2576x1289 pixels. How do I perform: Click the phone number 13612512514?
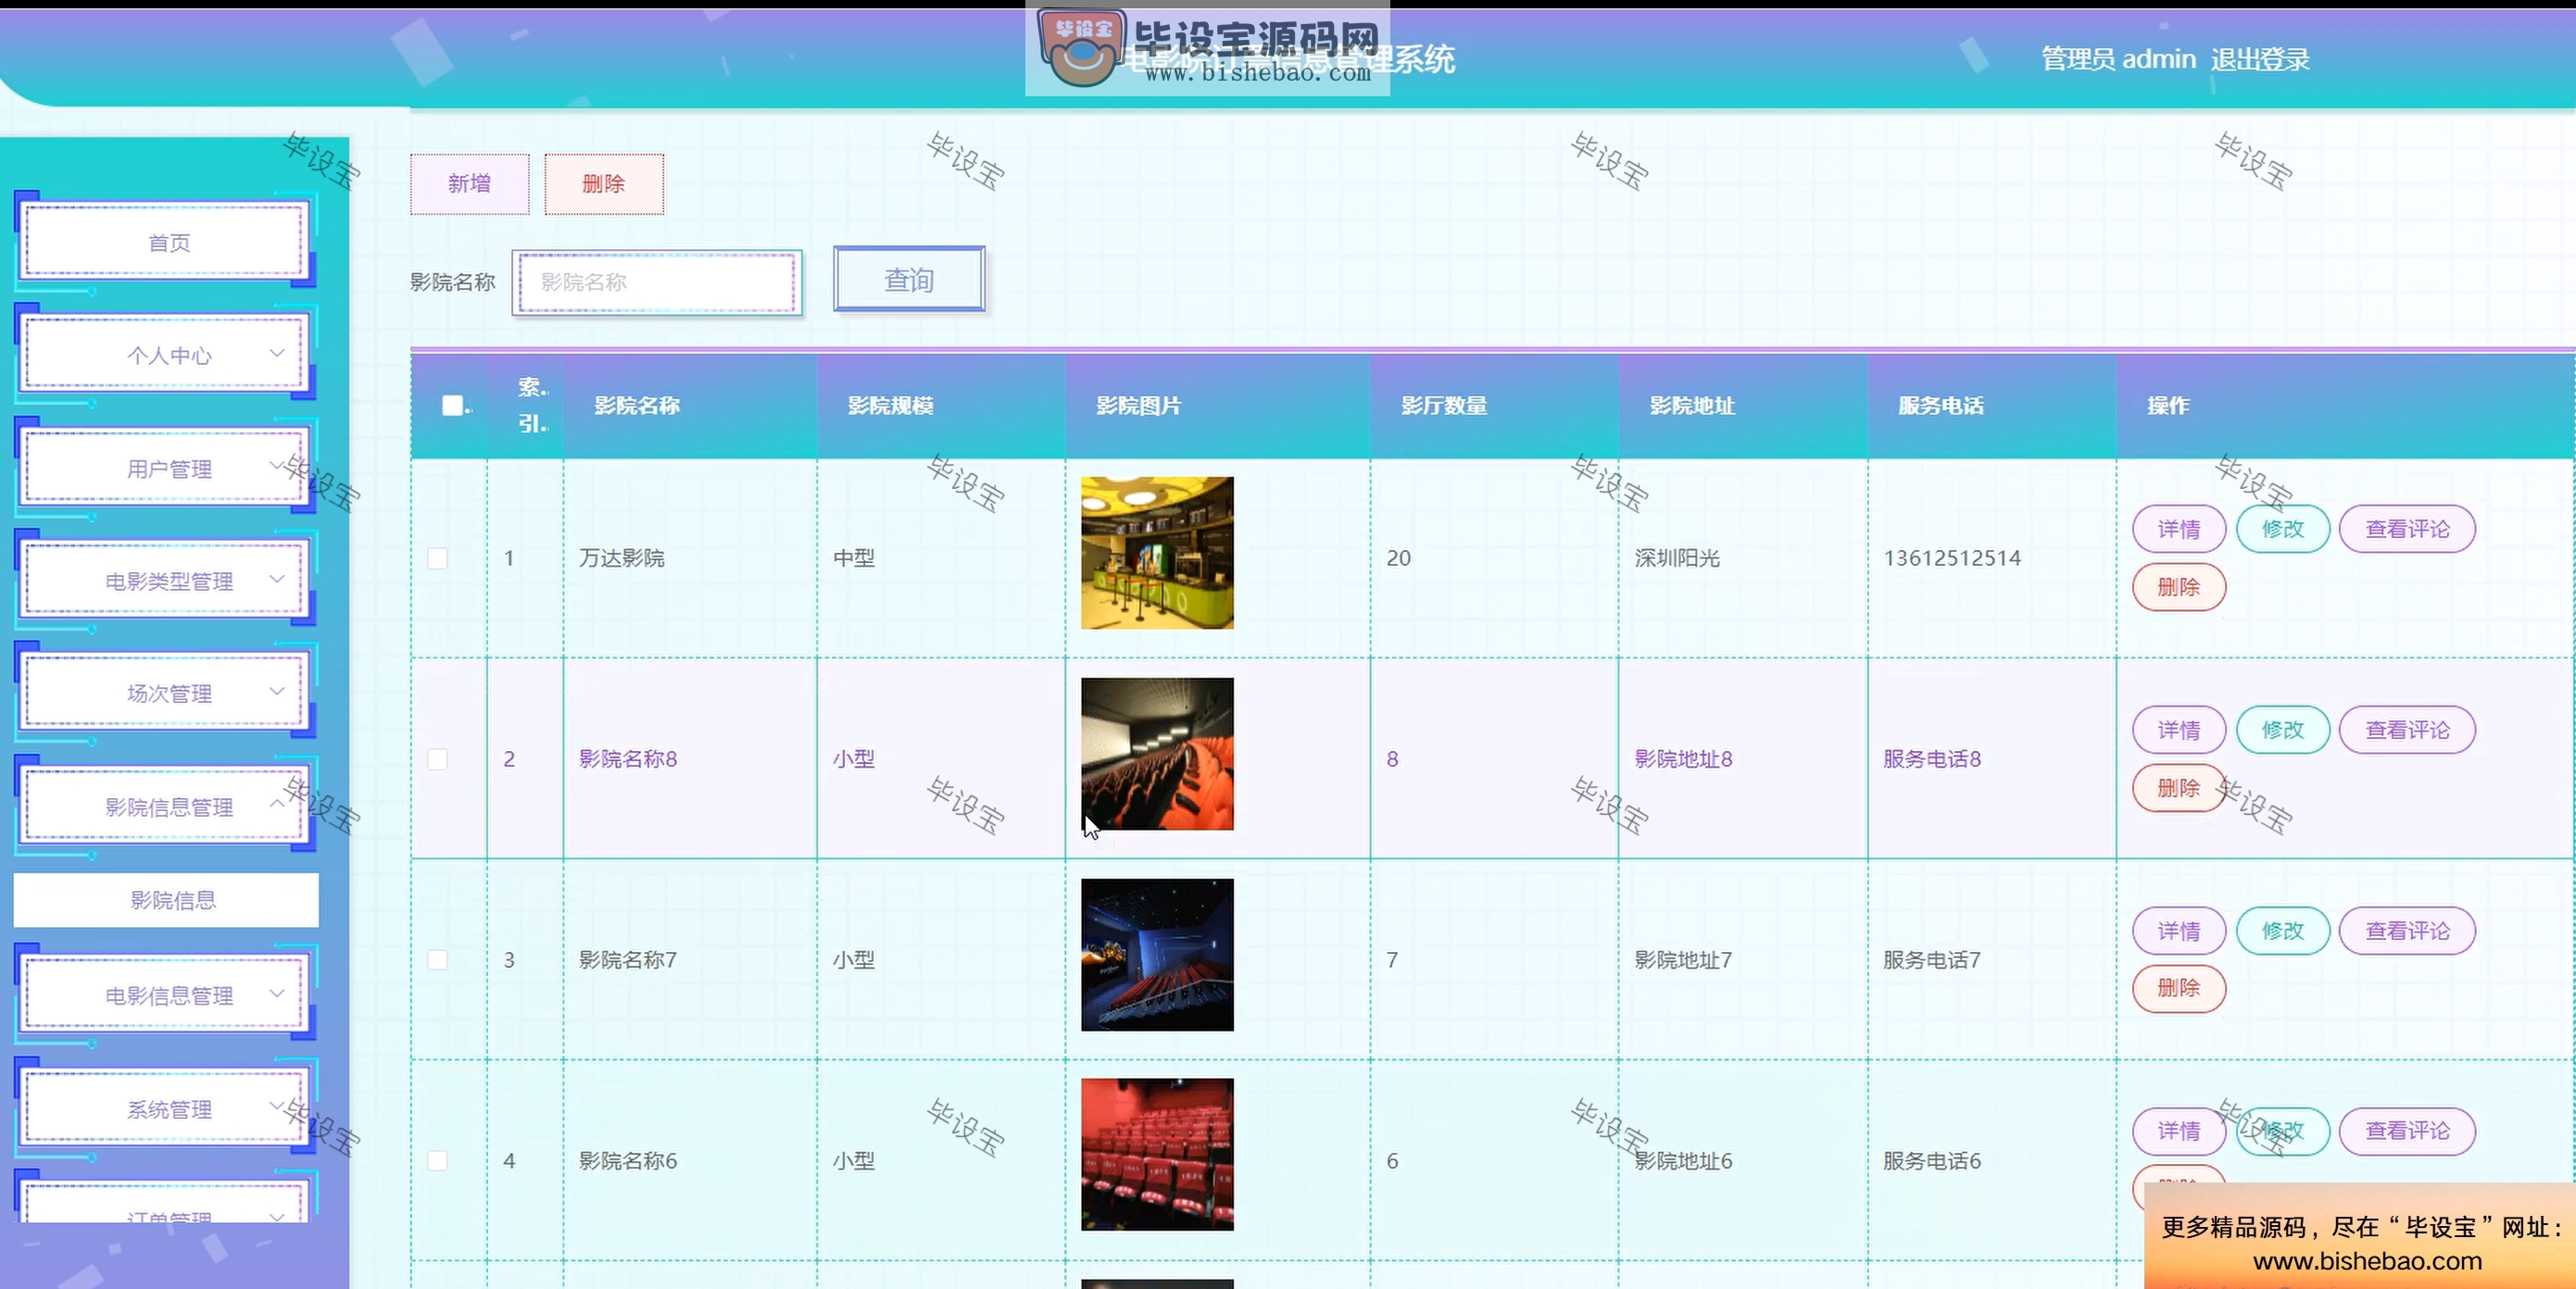(x=1952, y=558)
